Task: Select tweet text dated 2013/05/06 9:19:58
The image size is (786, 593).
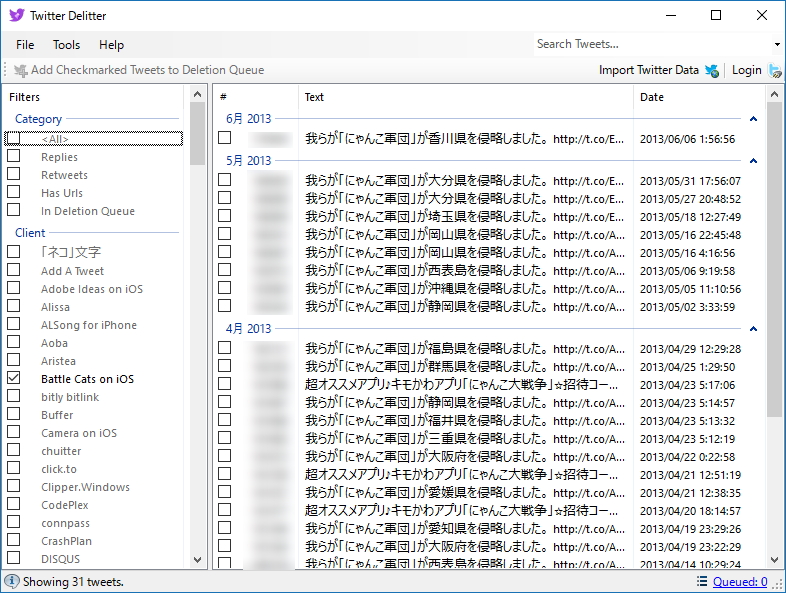Action: click(465, 271)
